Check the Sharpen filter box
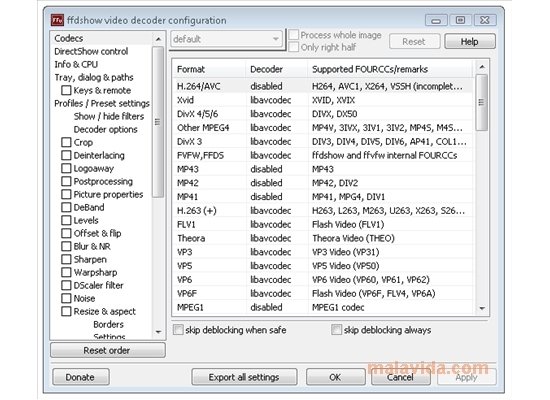This screenshot has width=550, height=400. click(x=66, y=259)
